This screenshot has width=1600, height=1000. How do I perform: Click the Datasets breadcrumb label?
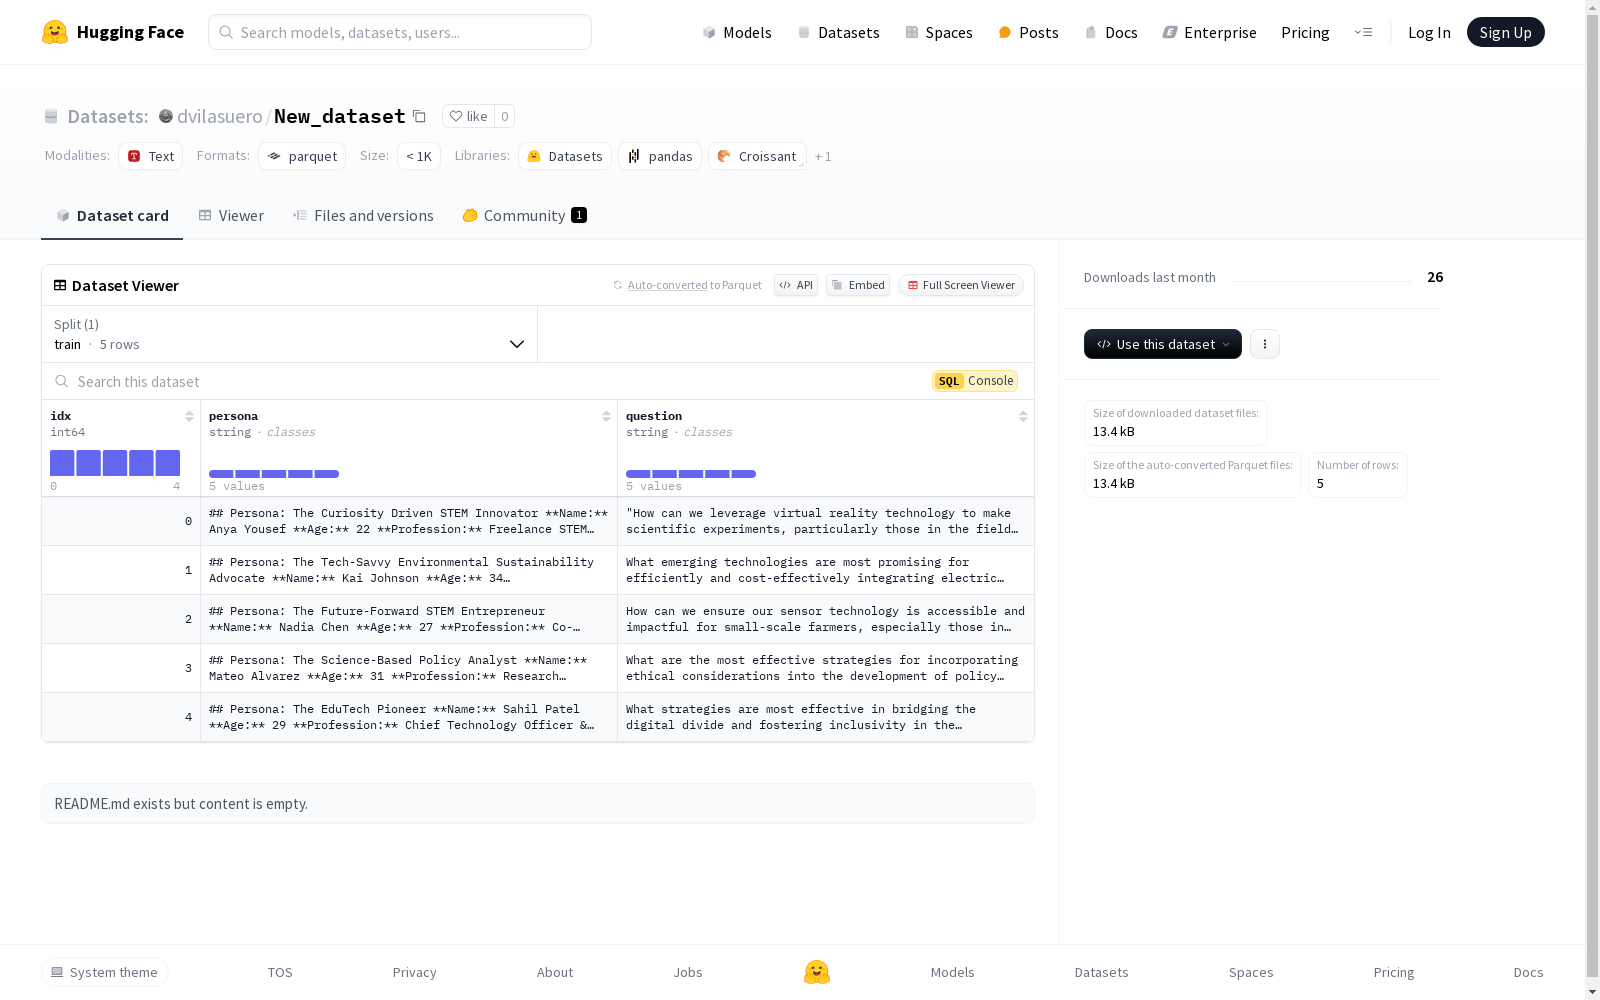pos(108,116)
